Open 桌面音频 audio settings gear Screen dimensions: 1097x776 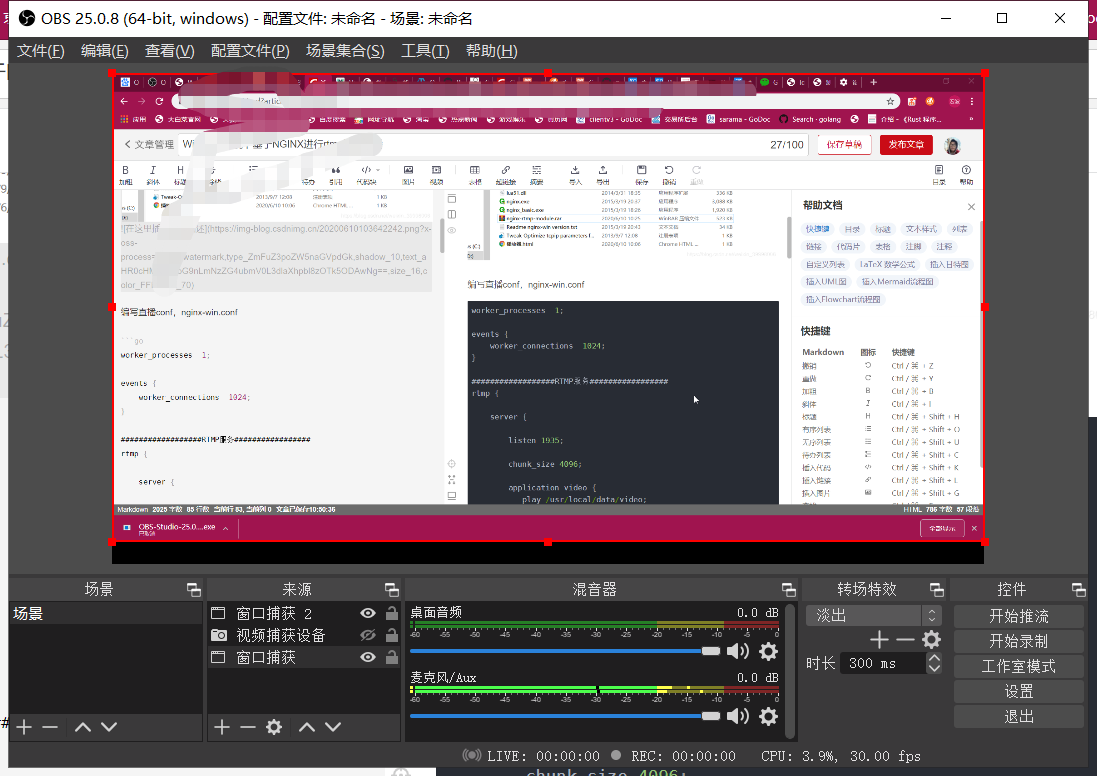768,651
